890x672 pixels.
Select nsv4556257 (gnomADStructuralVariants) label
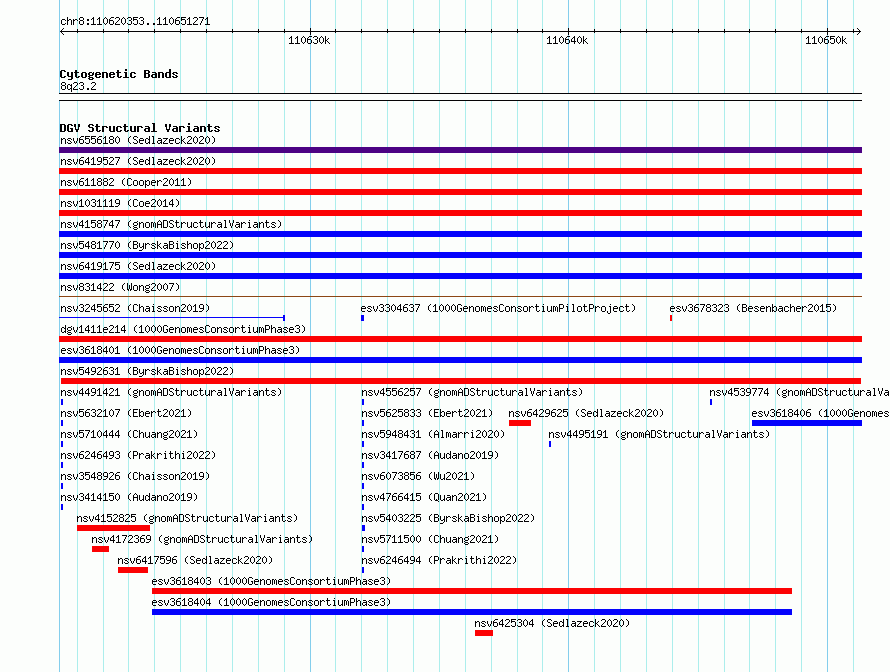472,392
